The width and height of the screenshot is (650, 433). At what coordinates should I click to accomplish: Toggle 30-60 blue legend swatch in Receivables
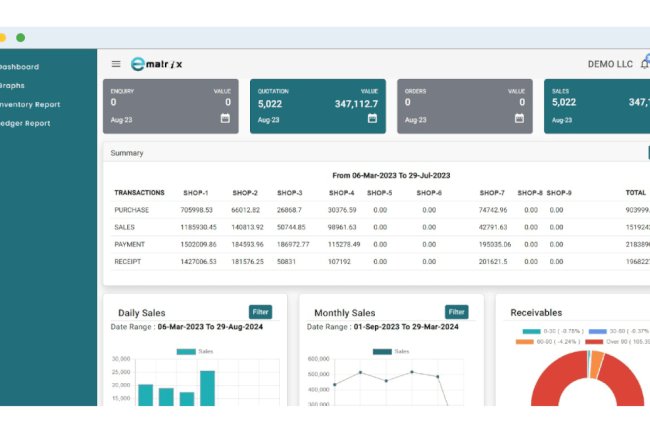(x=597, y=331)
